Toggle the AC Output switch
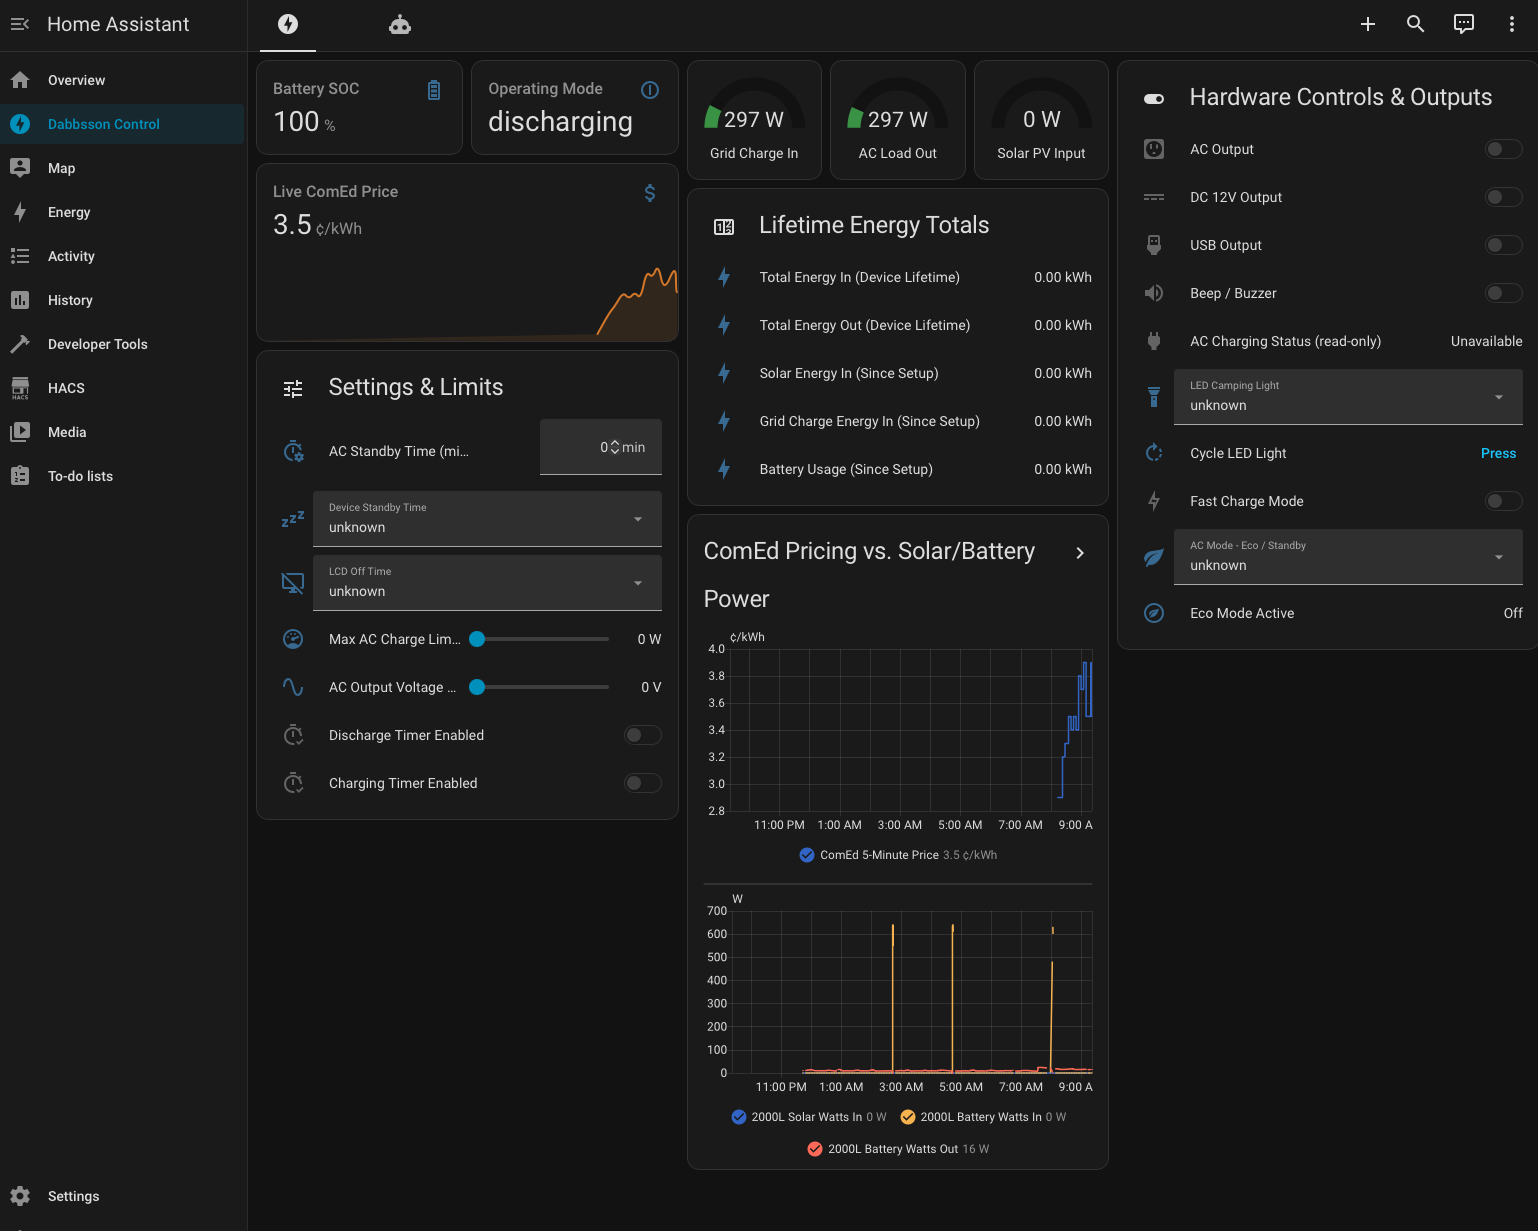1538x1231 pixels. coord(1503,149)
